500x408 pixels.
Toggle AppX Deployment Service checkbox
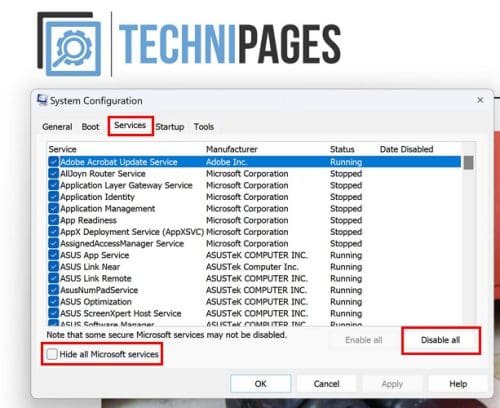53,232
